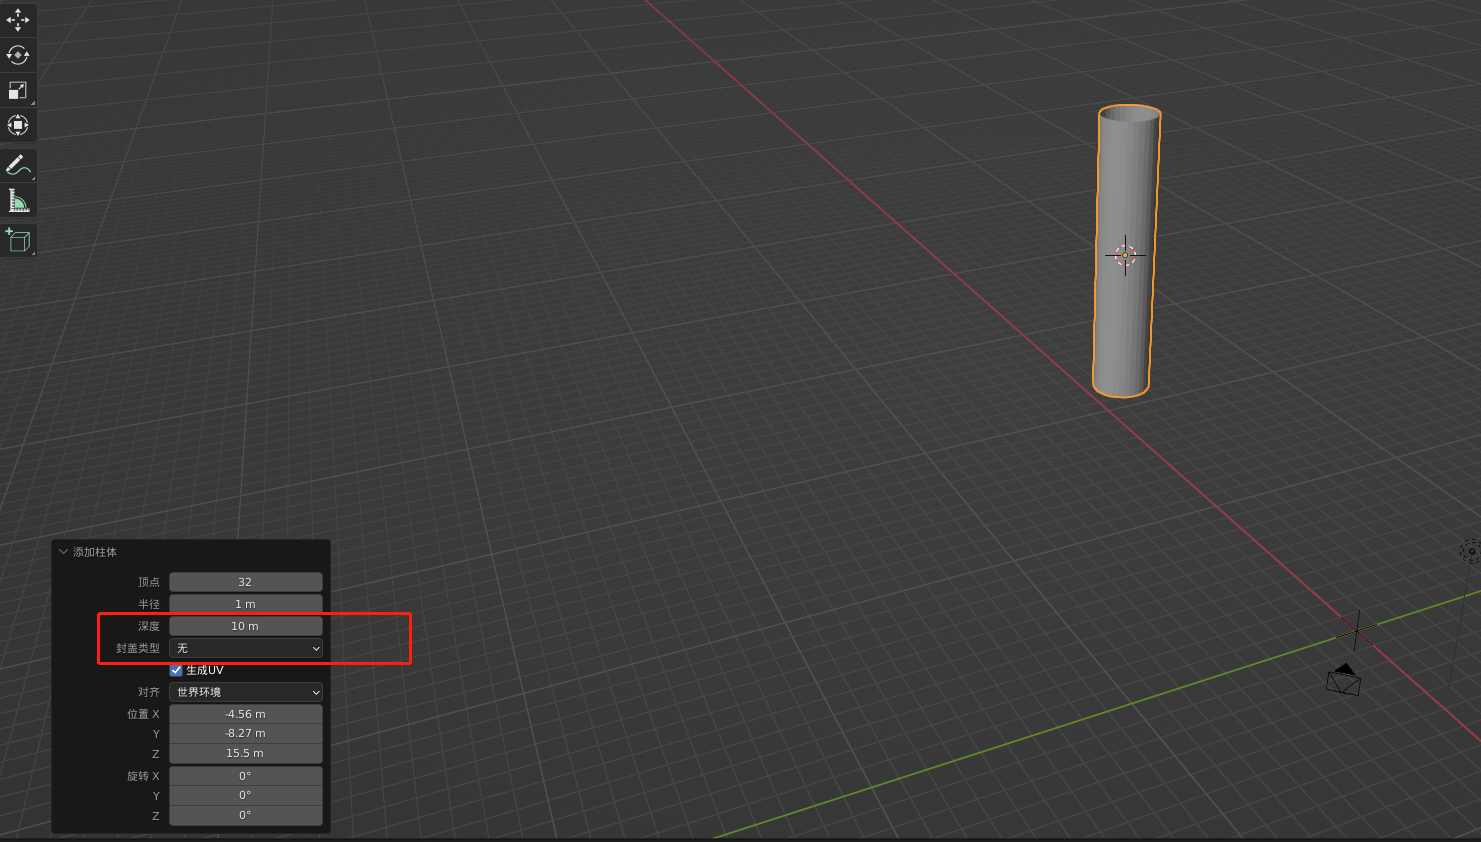Select the Move tool

point(18,20)
